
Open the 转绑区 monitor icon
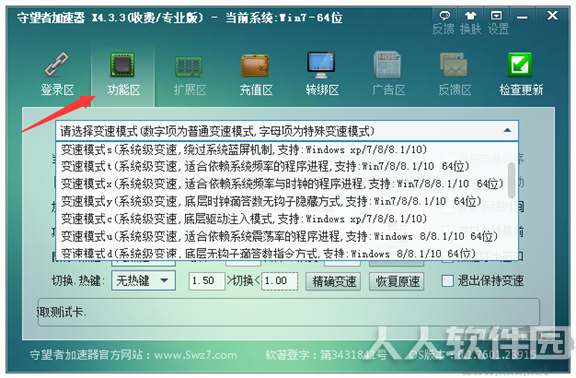pos(321,65)
